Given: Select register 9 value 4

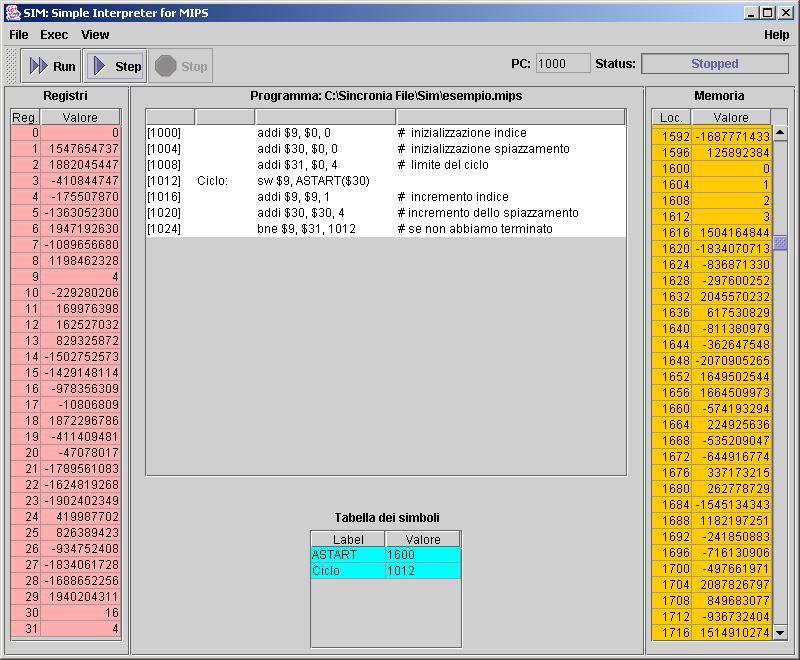Looking at the screenshot, I should click(x=81, y=277).
